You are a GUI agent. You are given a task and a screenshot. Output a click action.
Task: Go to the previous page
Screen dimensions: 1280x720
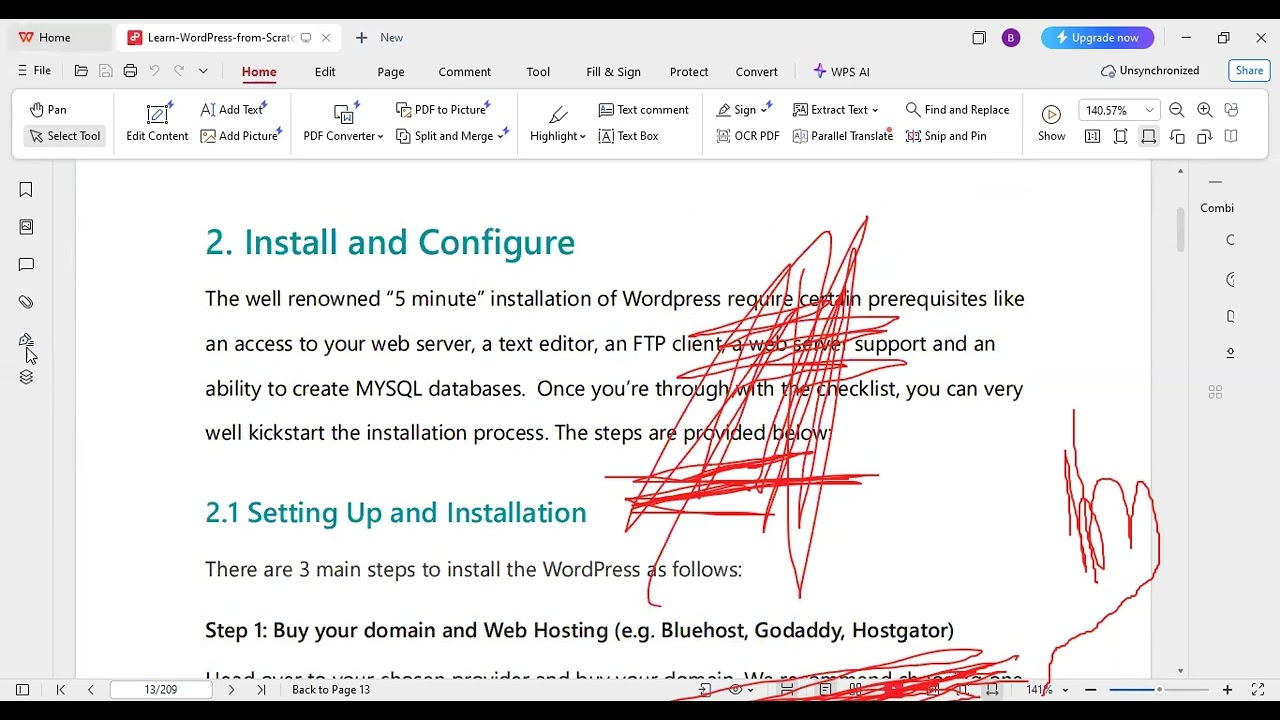click(x=90, y=690)
